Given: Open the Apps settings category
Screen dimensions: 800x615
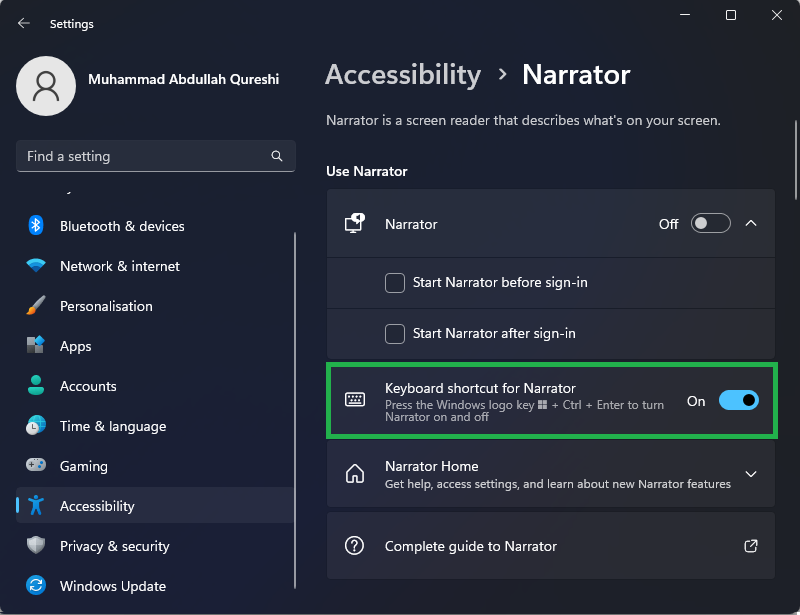Looking at the screenshot, I should [75, 346].
